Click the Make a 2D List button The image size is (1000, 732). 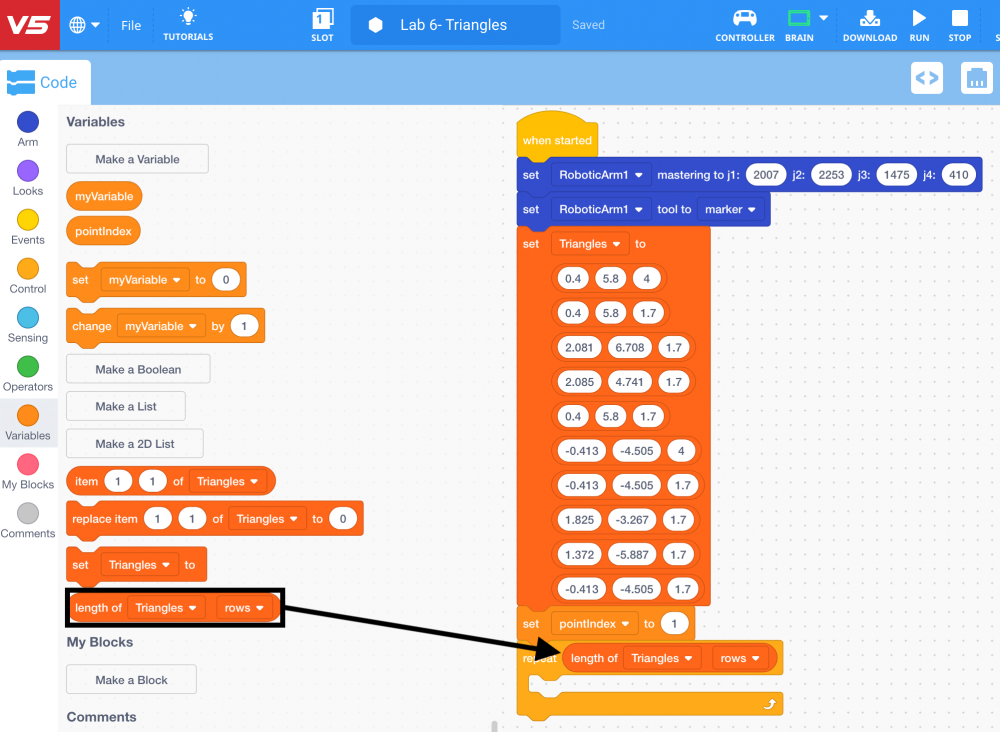pos(134,443)
